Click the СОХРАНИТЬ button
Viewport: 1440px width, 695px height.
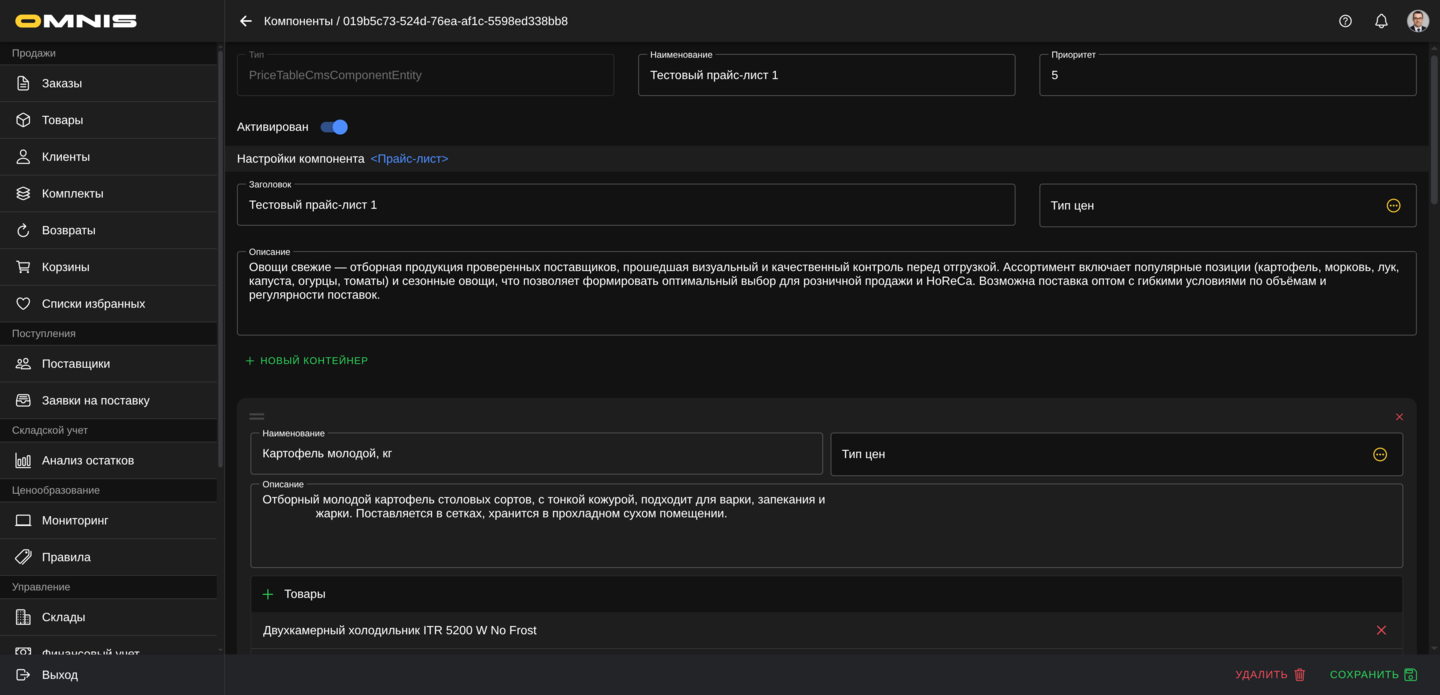coord(1372,675)
